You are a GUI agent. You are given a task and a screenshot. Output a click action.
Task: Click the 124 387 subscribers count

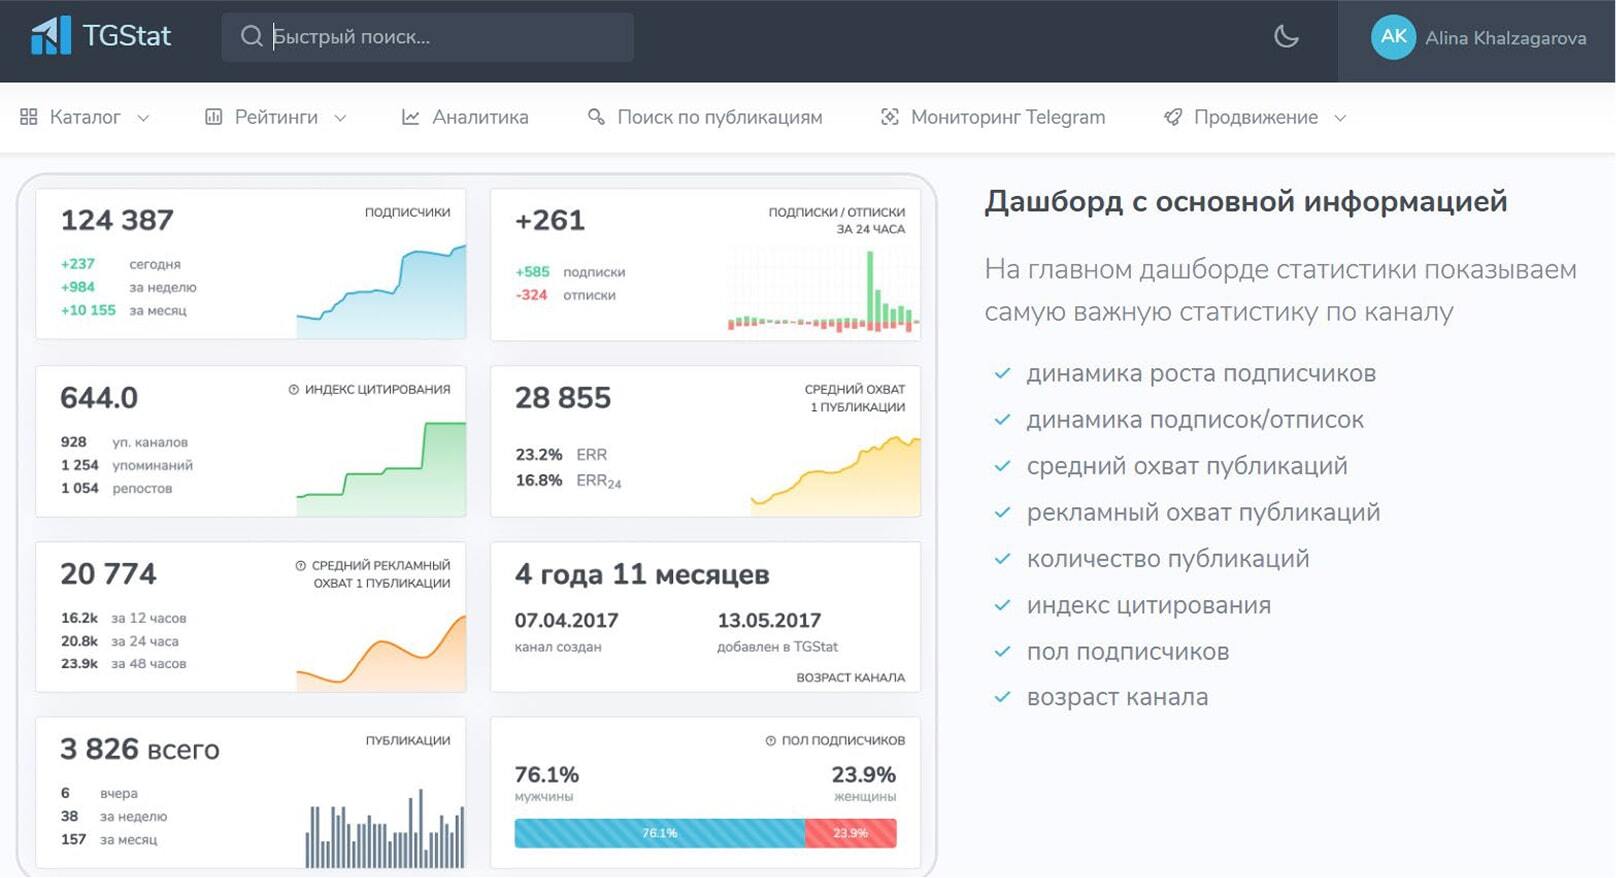pyautogui.click(x=117, y=220)
